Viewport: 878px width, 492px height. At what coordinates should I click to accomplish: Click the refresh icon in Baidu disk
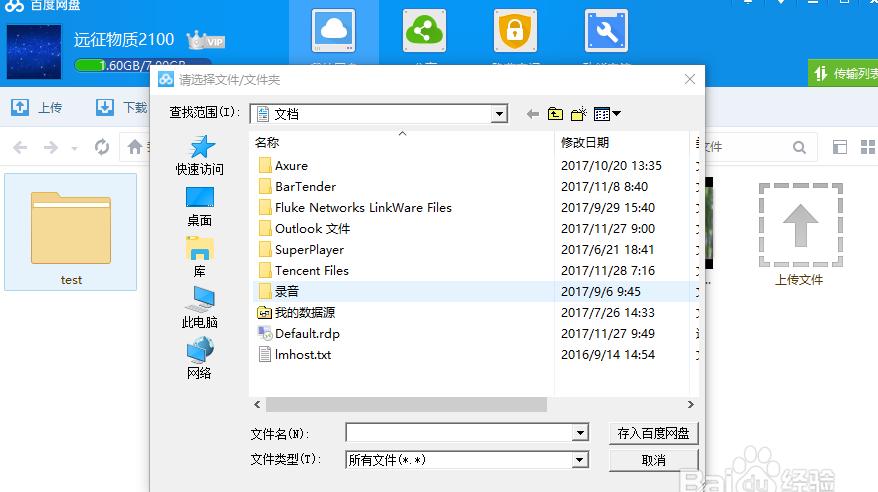click(101, 147)
